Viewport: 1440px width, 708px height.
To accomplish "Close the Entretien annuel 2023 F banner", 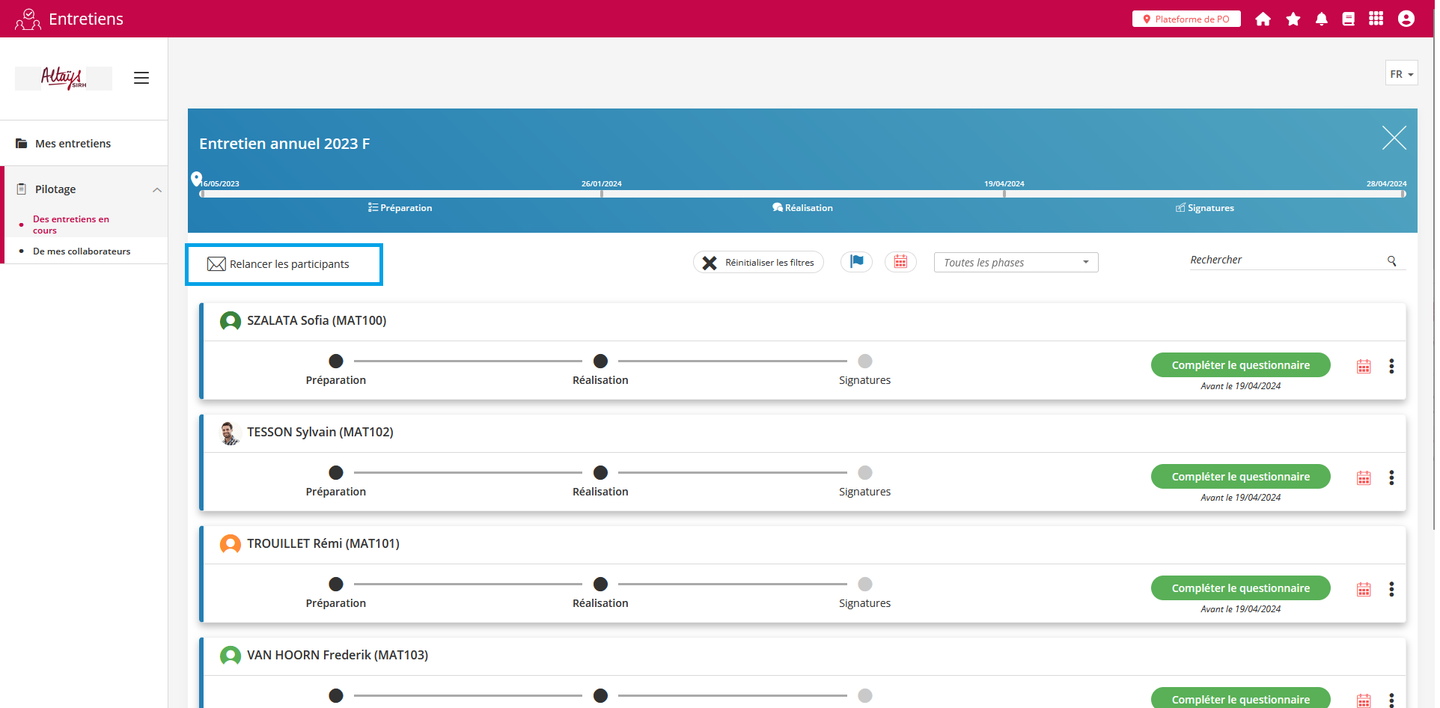I will [1393, 138].
